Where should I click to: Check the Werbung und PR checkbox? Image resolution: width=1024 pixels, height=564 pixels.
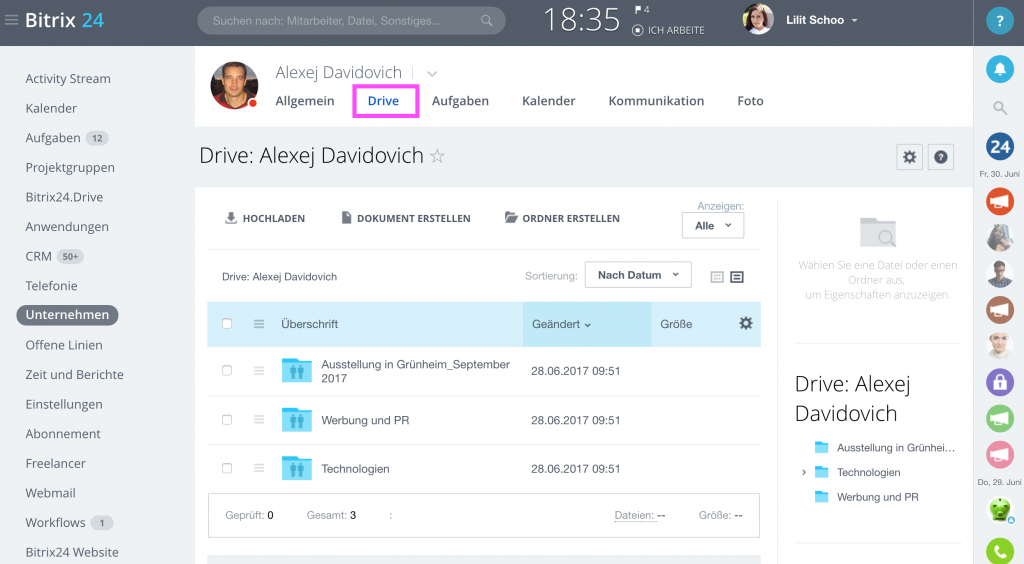(x=227, y=420)
